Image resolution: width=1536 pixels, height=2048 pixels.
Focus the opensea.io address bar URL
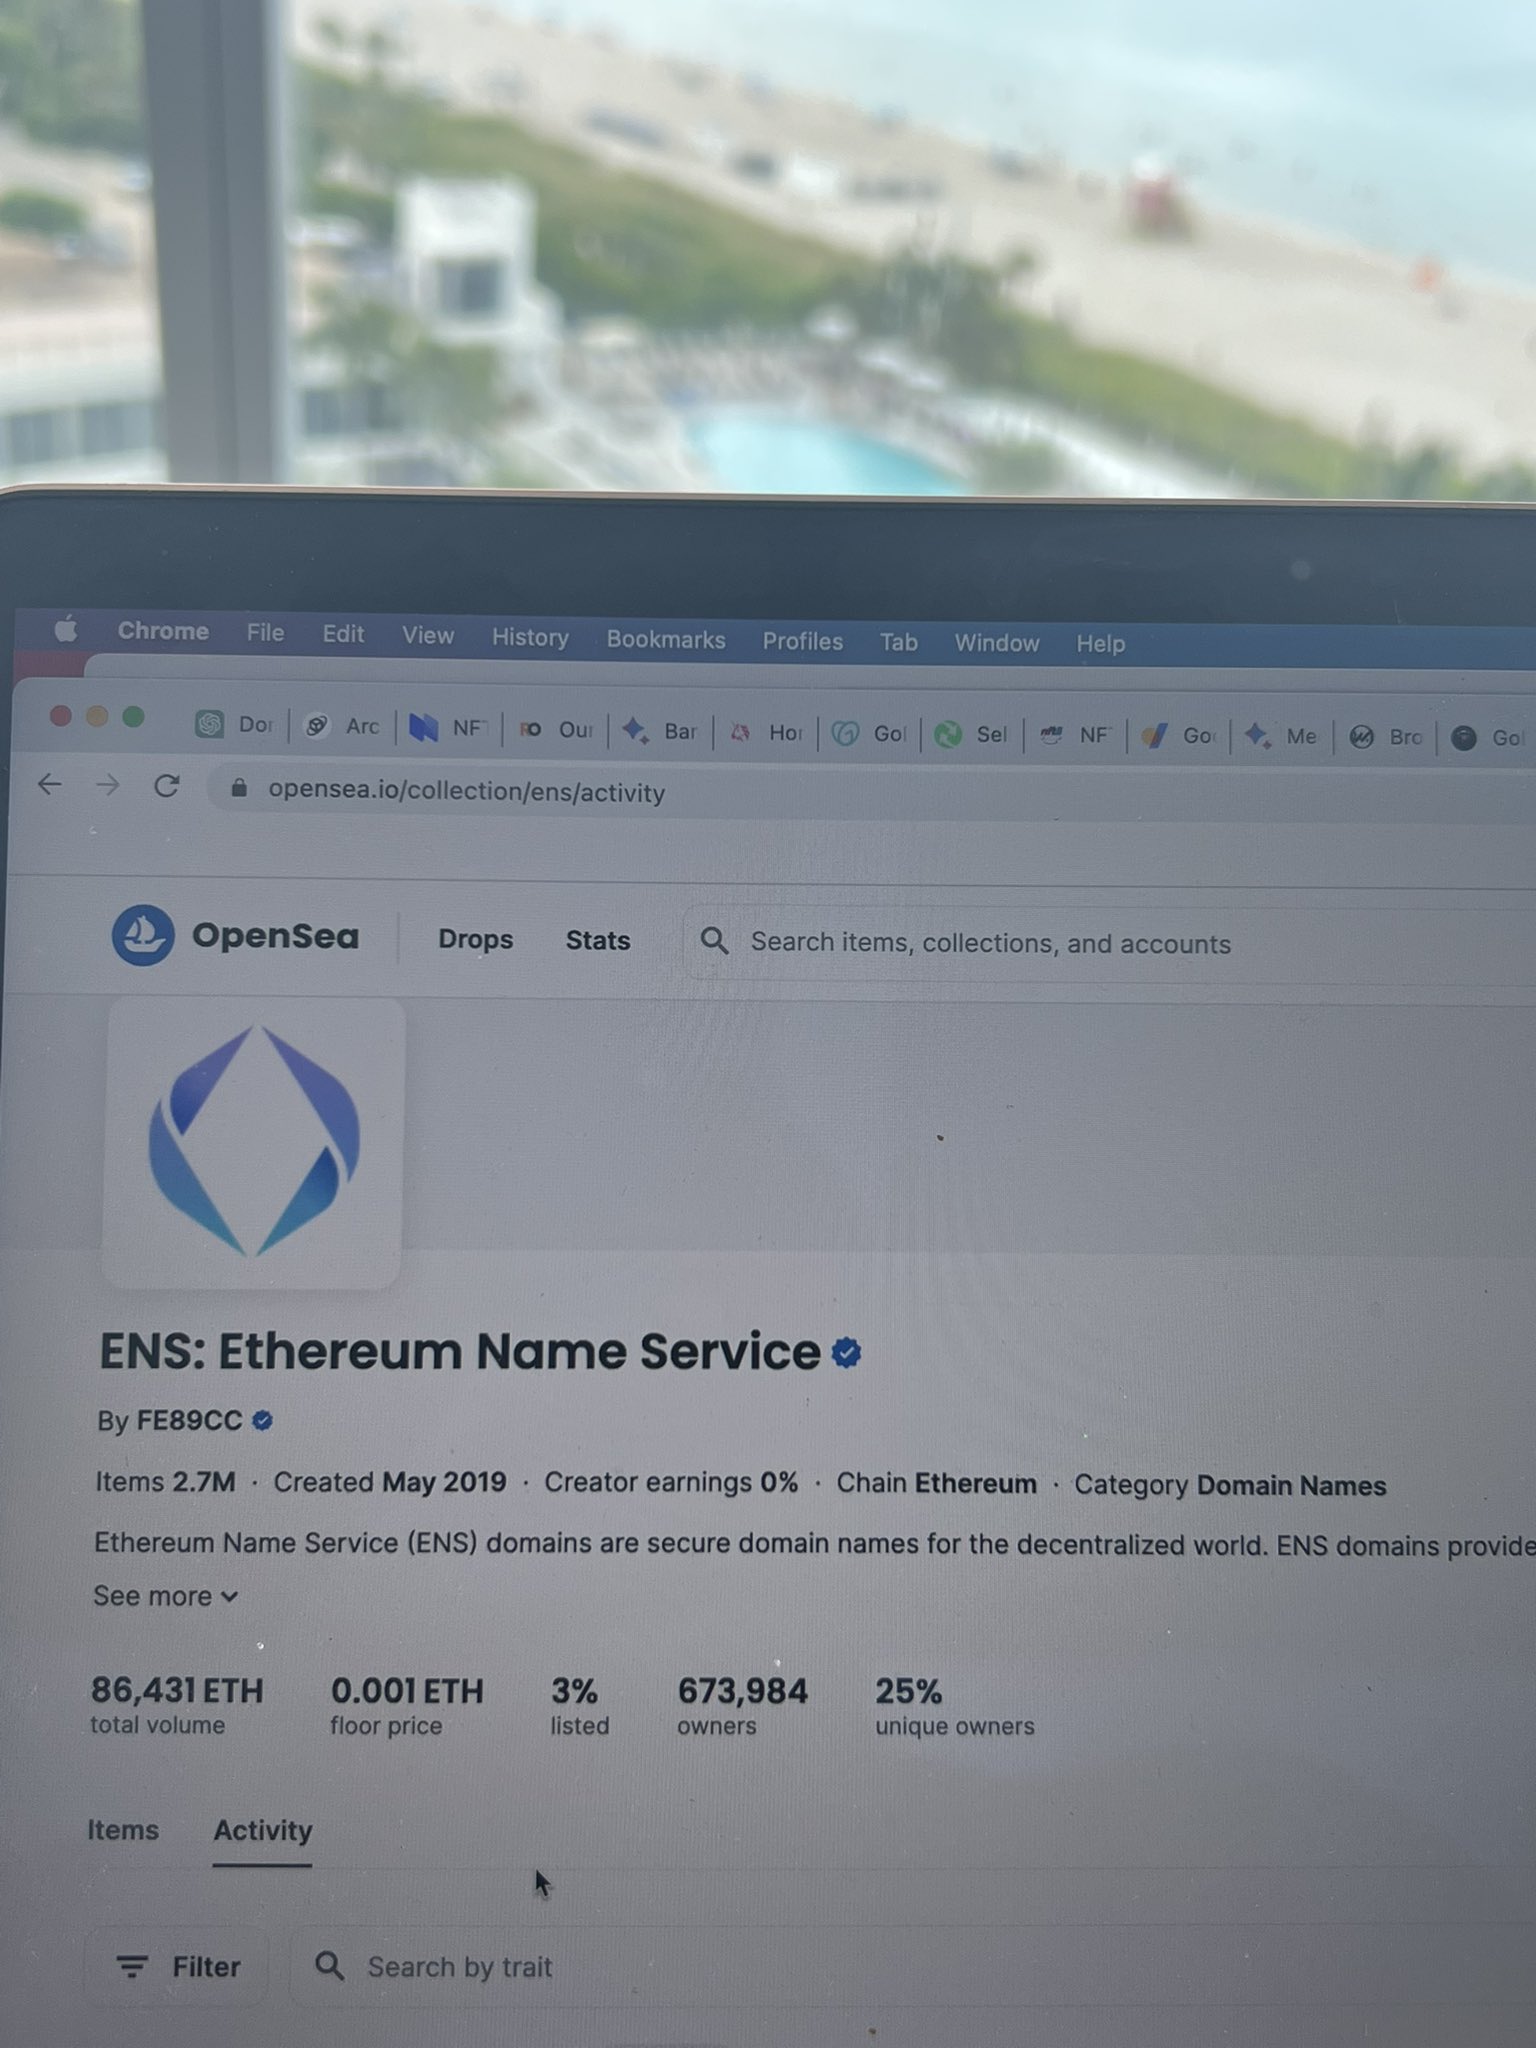[466, 792]
